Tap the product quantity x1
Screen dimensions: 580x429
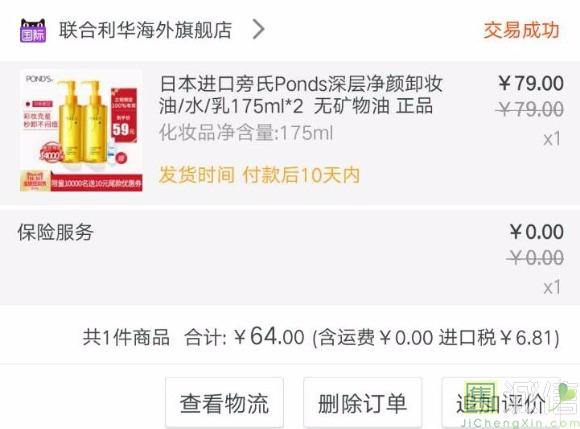click(x=552, y=139)
